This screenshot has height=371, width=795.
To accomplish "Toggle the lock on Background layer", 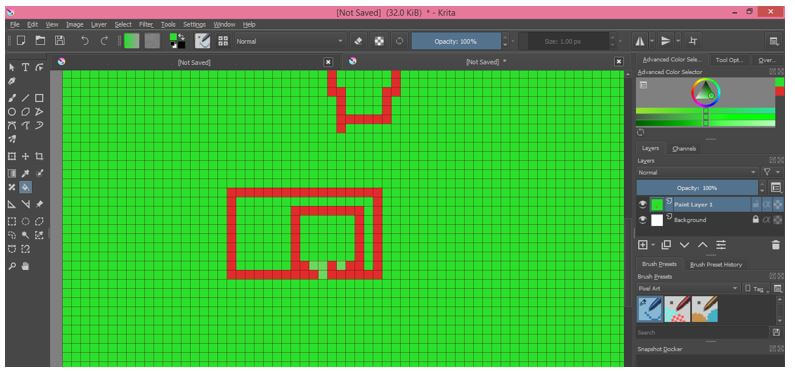I will coord(755,219).
